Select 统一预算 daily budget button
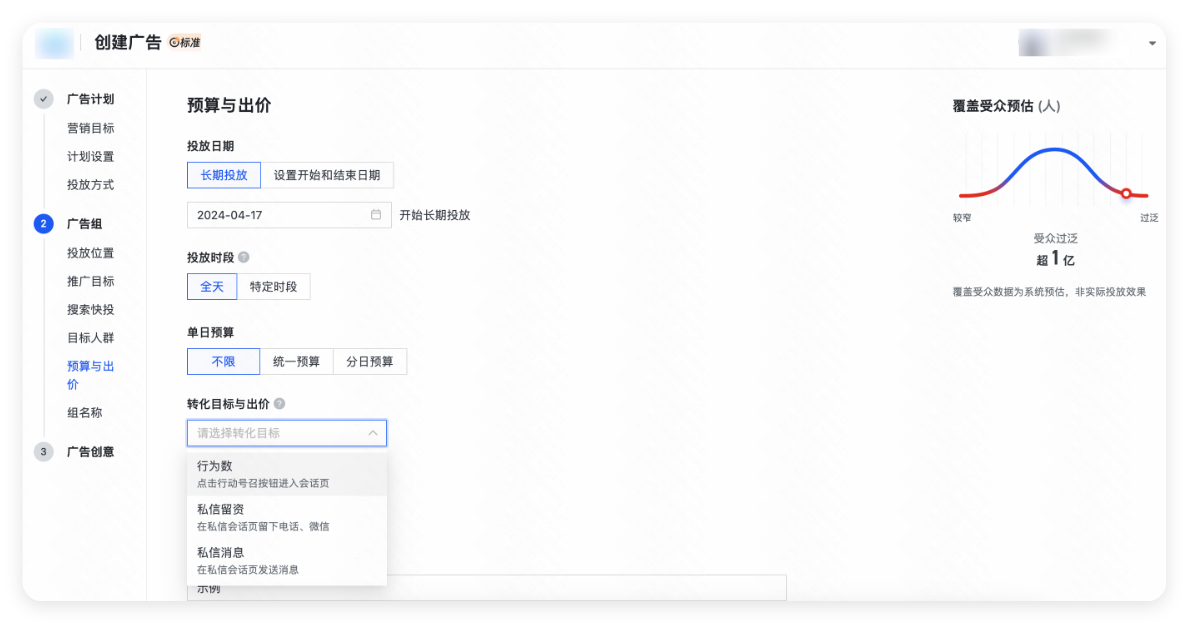This screenshot has height=623, width=1188. [x=296, y=362]
